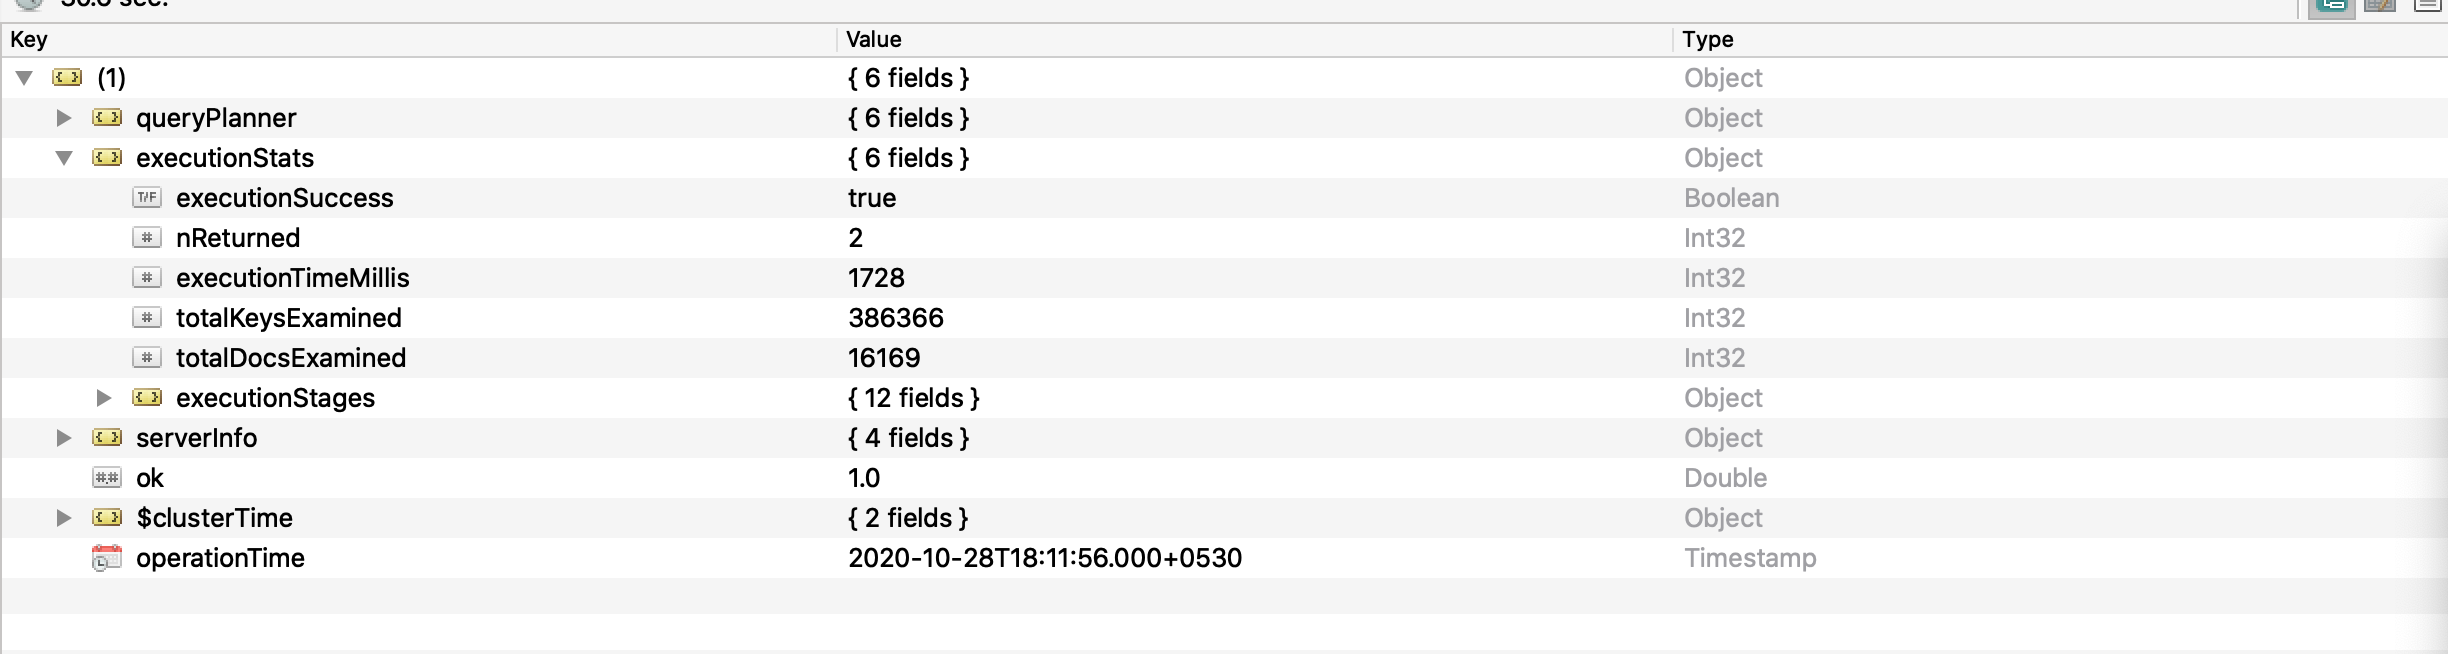Select the executionTimeMillis row

[x=292, y=278]
